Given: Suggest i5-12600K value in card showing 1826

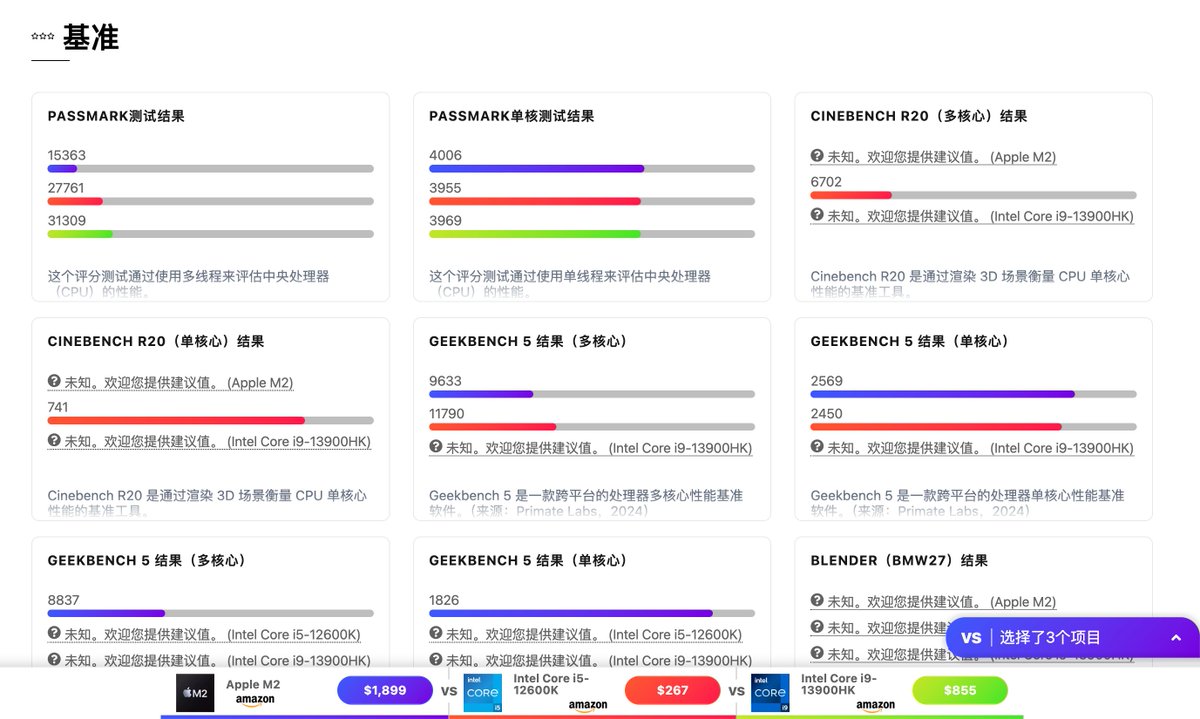Looking at the screenshot, I should click(x=586, y=635).
